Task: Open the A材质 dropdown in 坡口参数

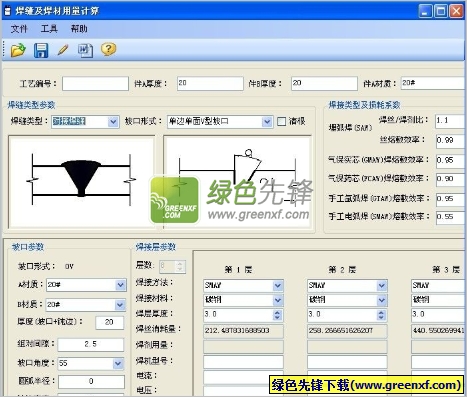Action: (x=120, y=285)
